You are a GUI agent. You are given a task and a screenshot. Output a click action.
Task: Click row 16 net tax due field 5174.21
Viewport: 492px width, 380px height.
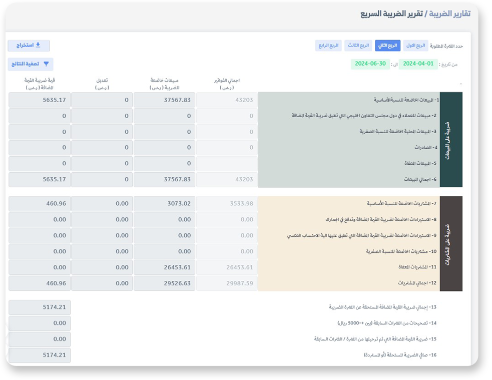39,355
